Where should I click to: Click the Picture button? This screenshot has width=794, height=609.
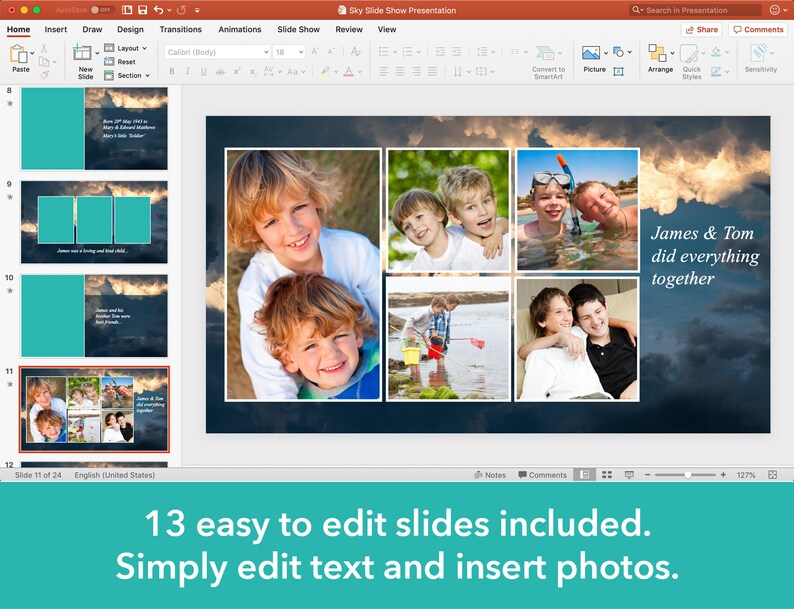coord(594,59)
